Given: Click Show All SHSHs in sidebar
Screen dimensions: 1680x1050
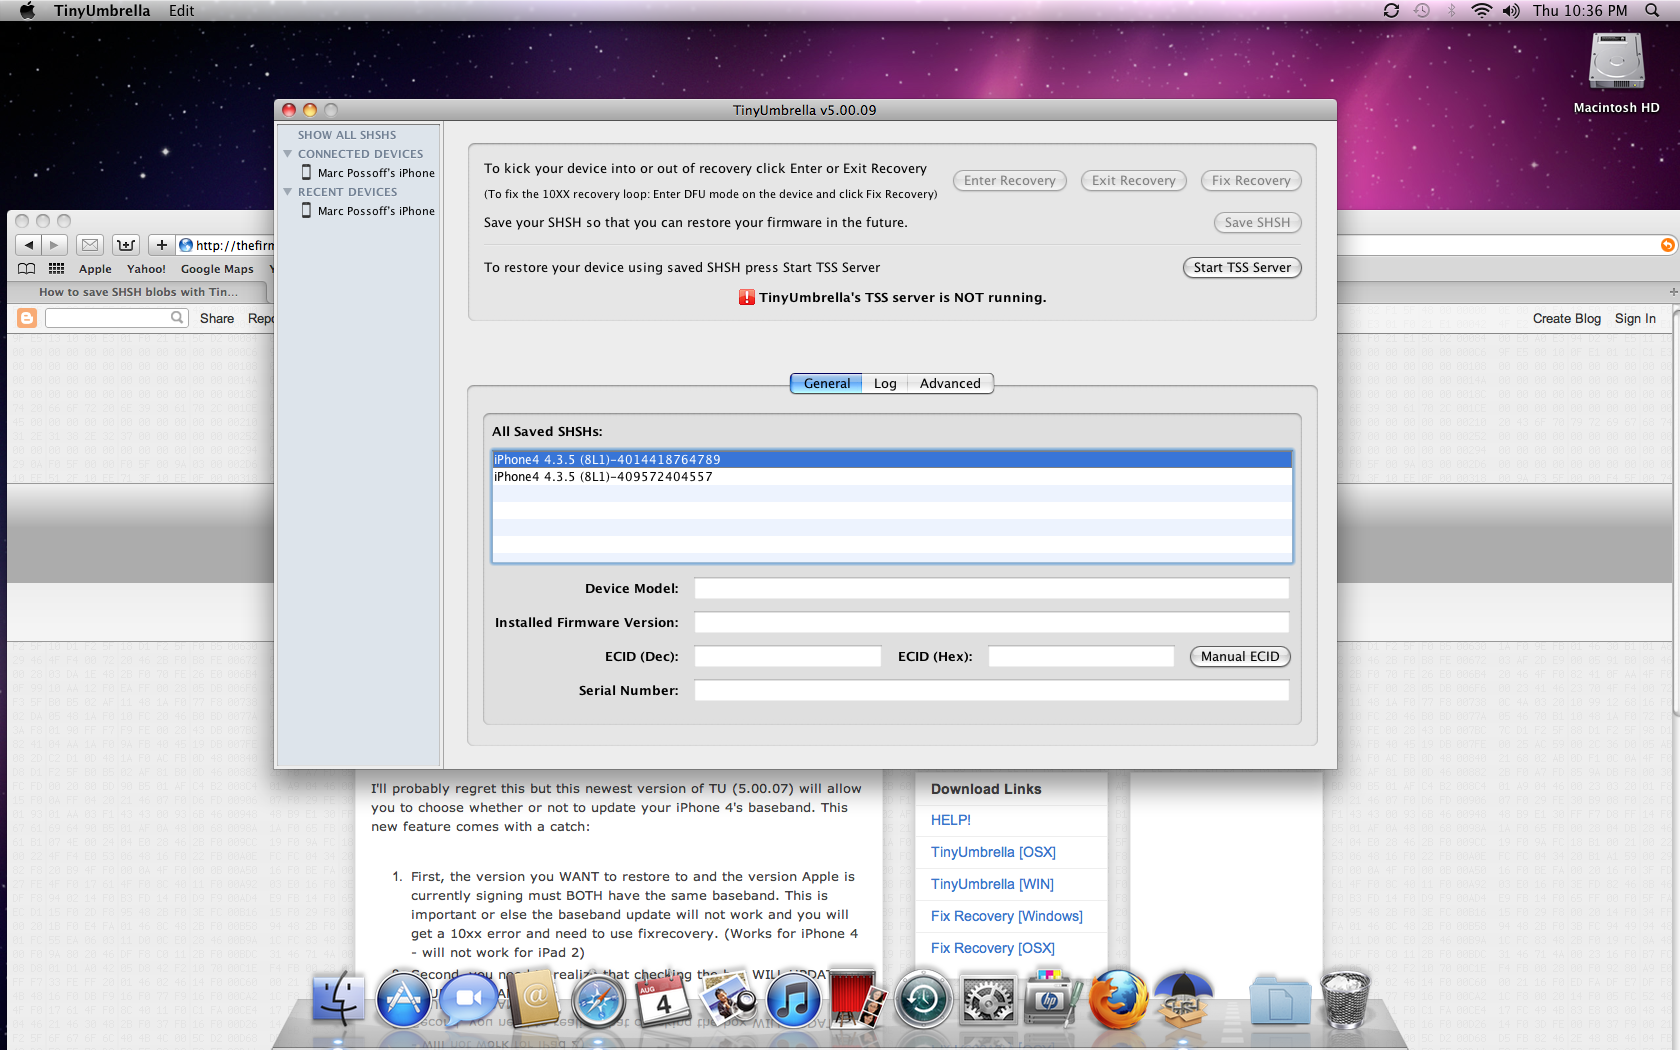Looking at the screenshot, I should 347,135.
